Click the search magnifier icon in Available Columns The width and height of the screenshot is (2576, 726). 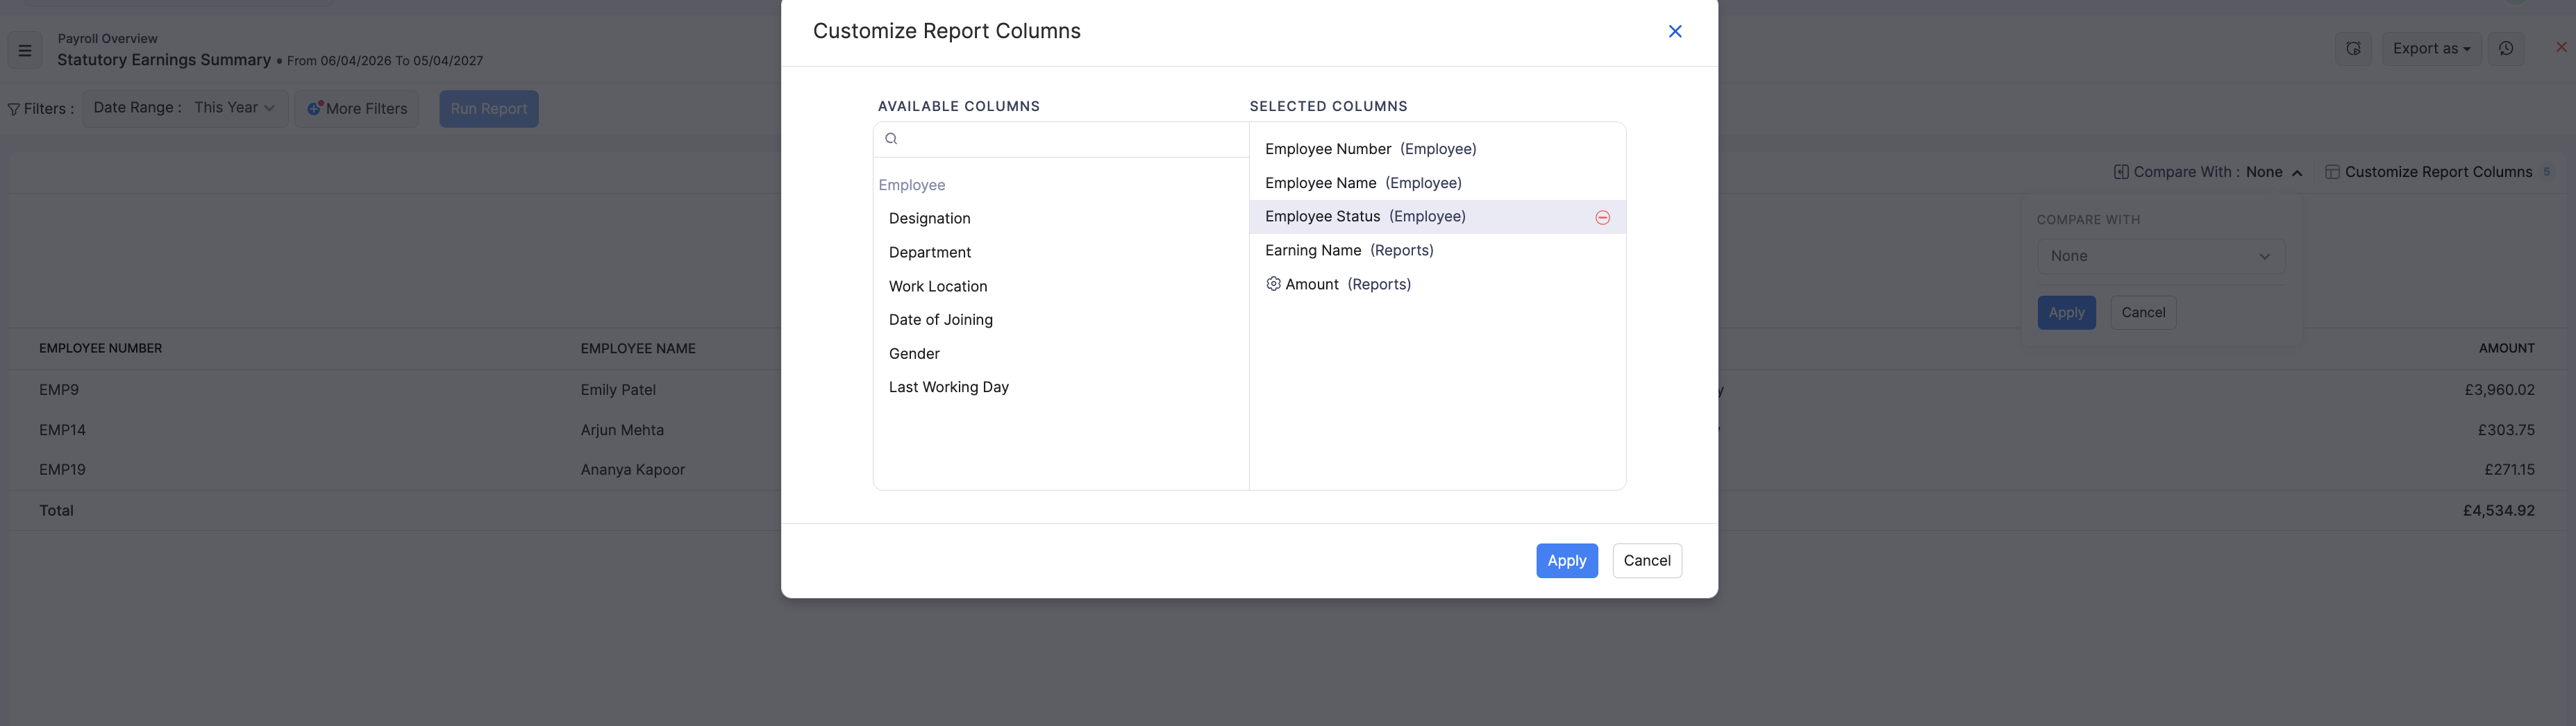tap(891, 139)
